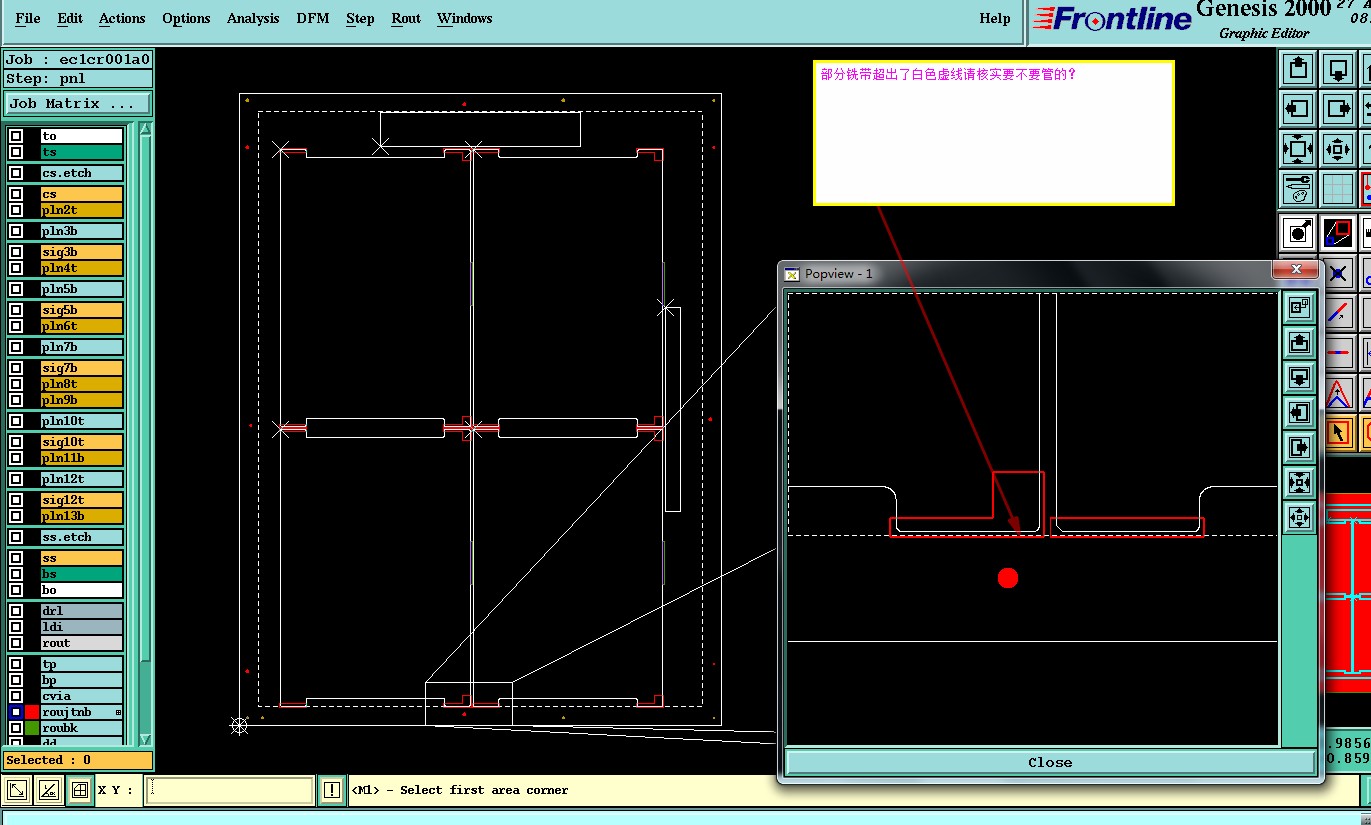Click the pan down icon in main toolbar
Image resolution: width=1371 pixels, height=825 pixels.
[x=1338, y=70]
